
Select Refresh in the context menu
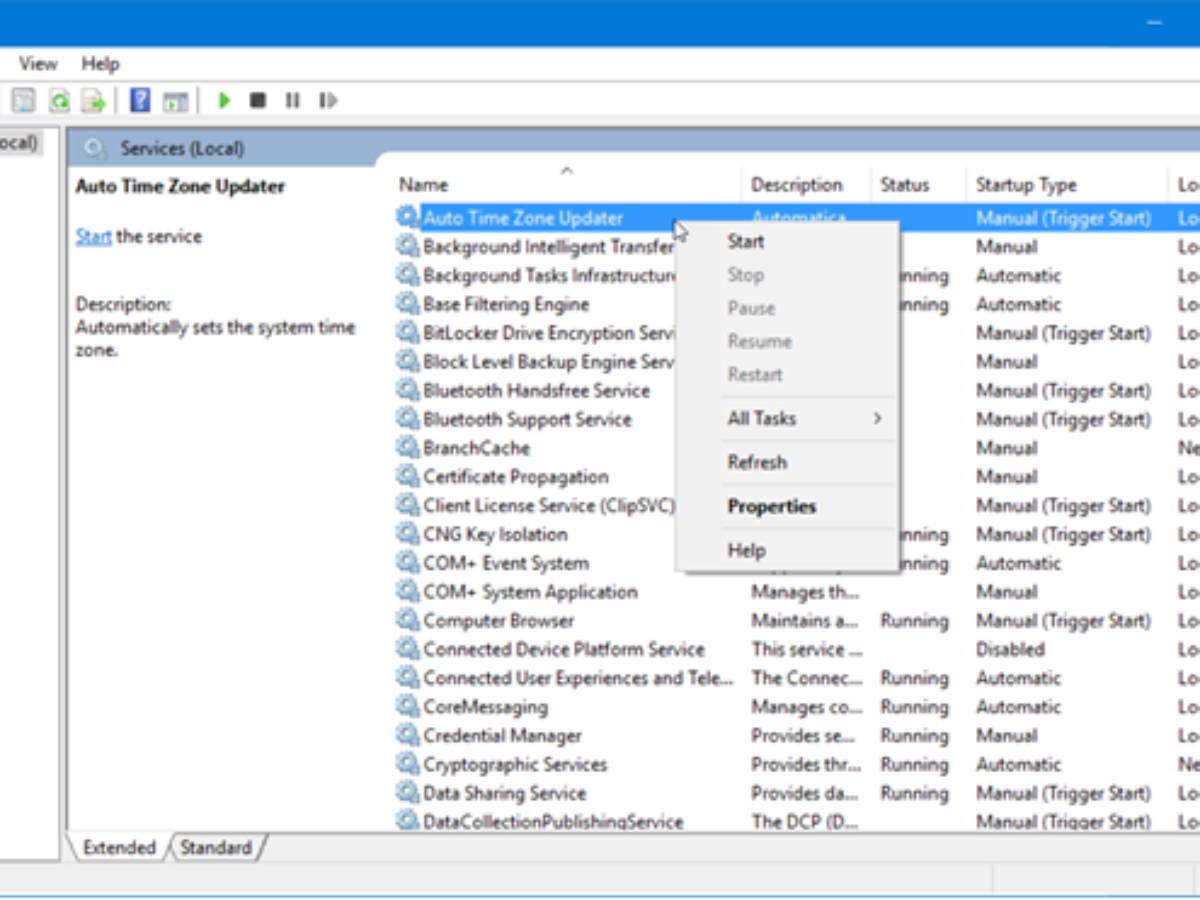tap(757, 462)
